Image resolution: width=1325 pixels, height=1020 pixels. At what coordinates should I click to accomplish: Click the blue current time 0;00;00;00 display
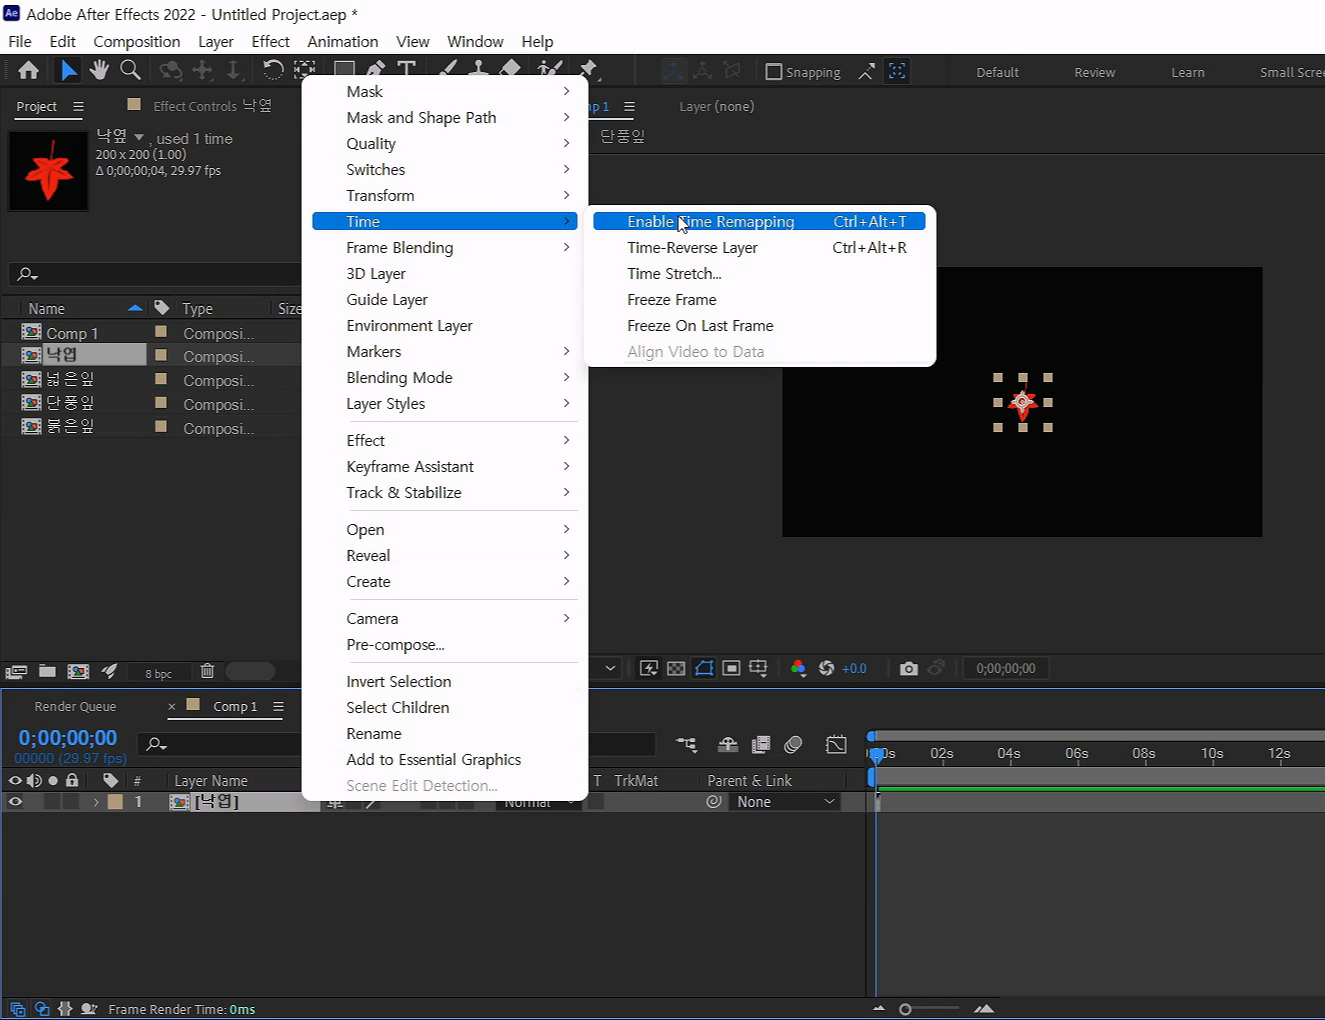67,738
